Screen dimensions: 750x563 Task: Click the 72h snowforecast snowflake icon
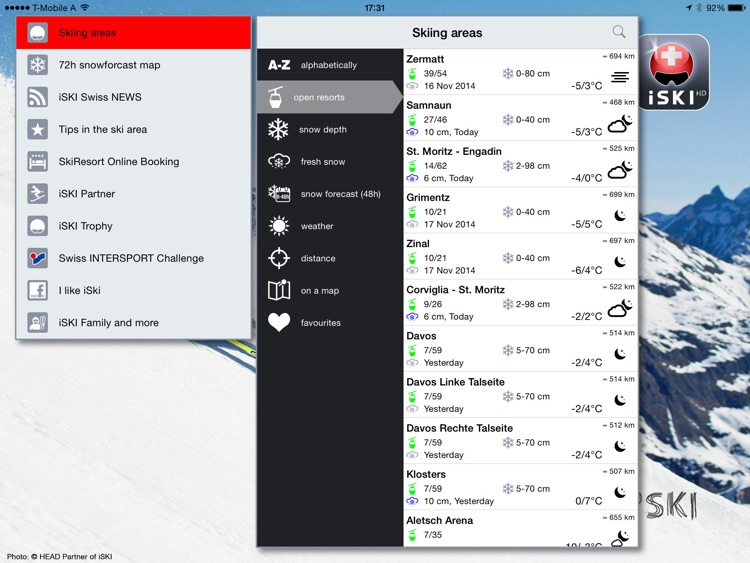[x=37, y=65]
